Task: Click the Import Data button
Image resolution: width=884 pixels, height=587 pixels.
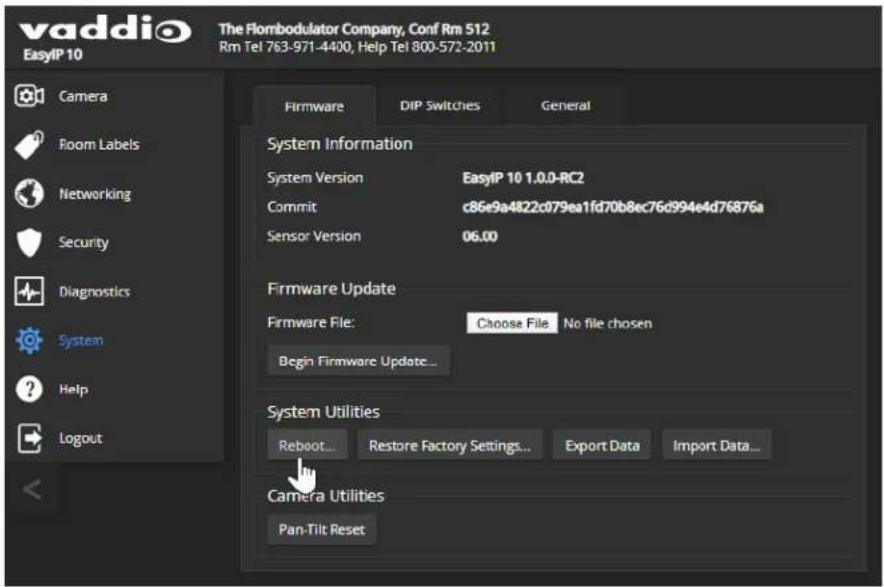Action: [717, 445]
